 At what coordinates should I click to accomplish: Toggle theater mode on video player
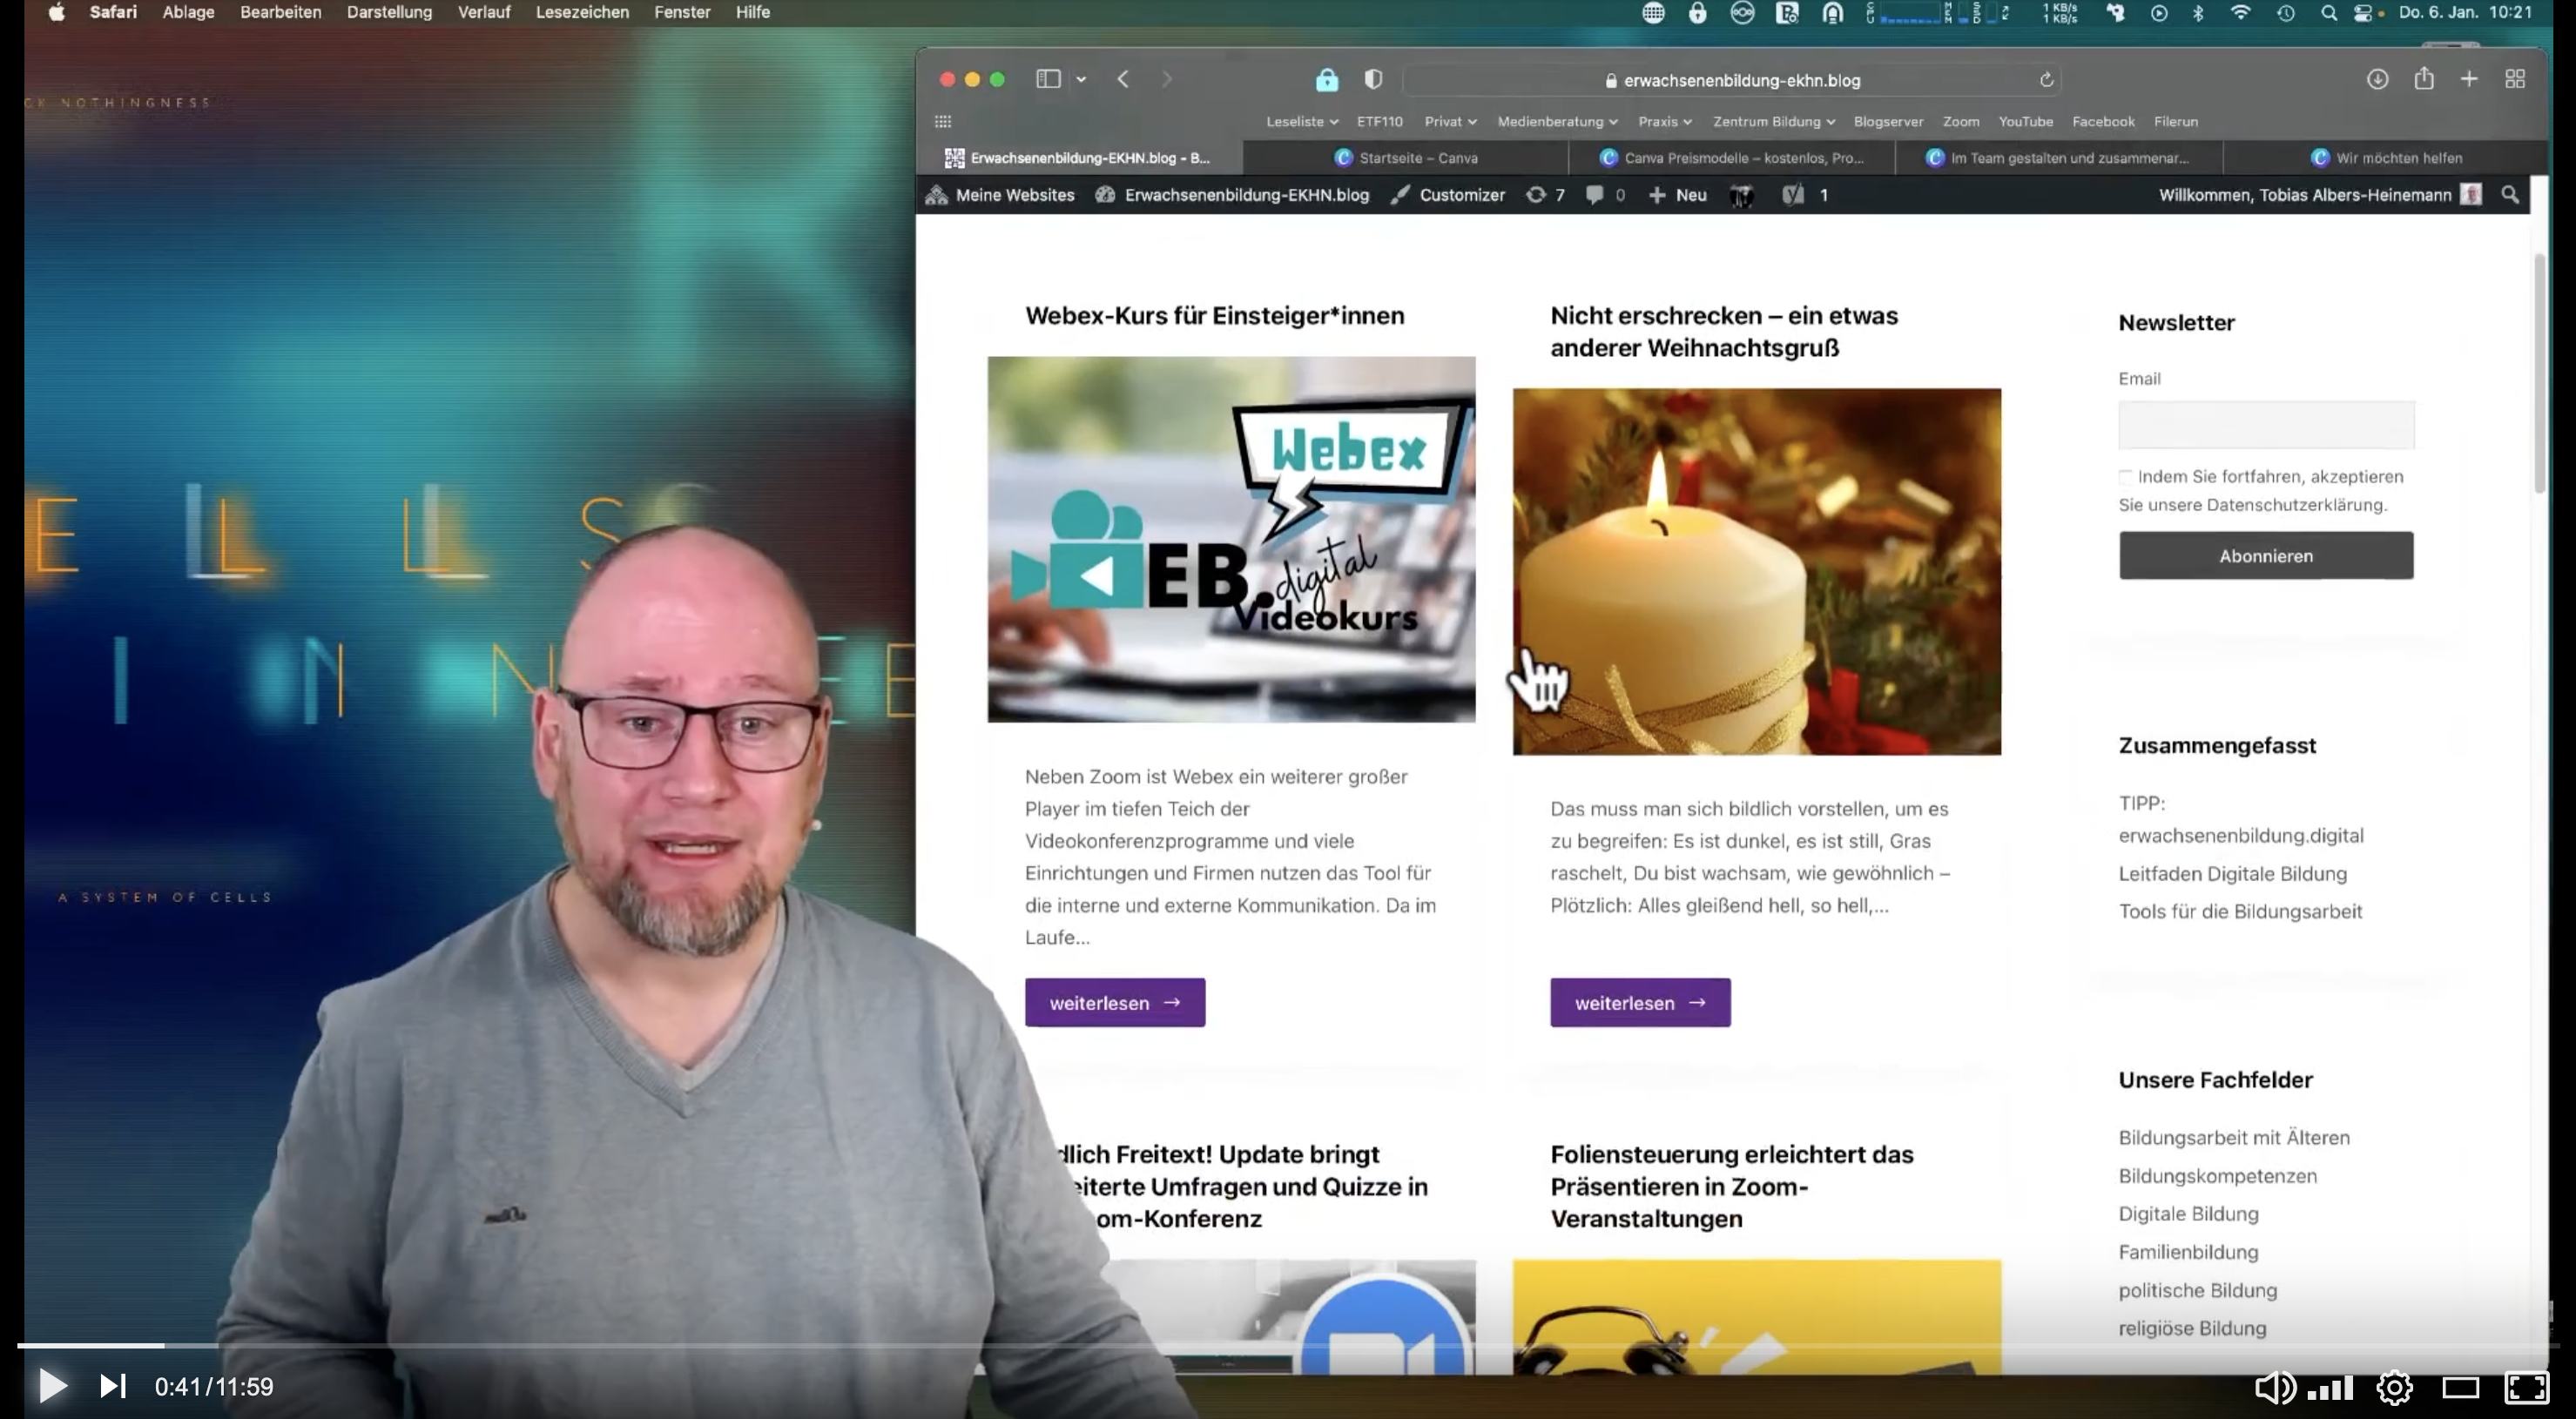(x=2460, y=1387)
